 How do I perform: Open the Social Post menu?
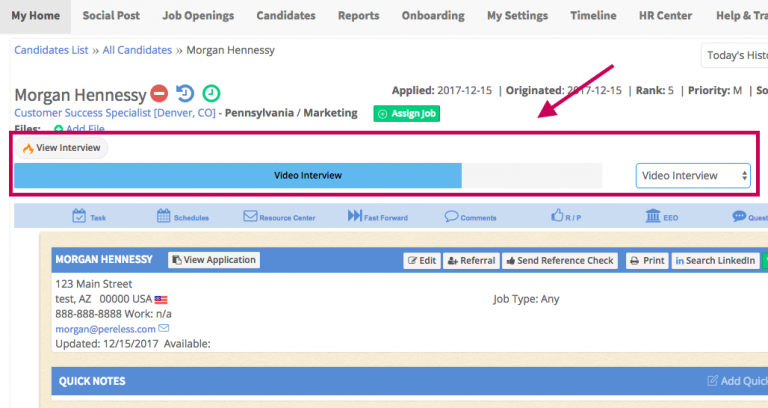coord(111,16)
